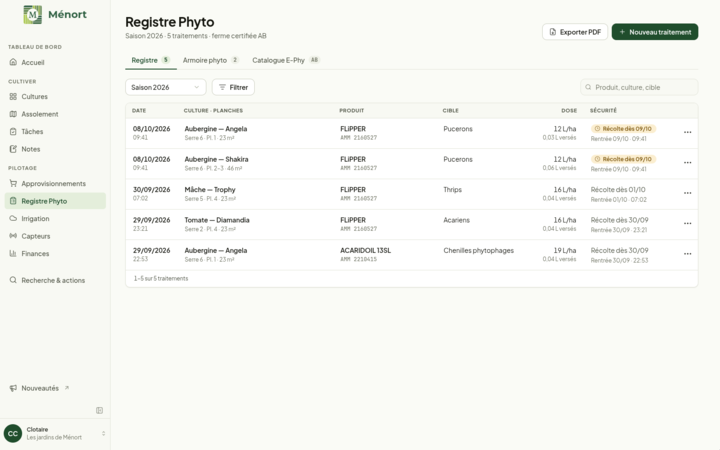
Task: Open the Irrigation page
Action: click(55, 219)
